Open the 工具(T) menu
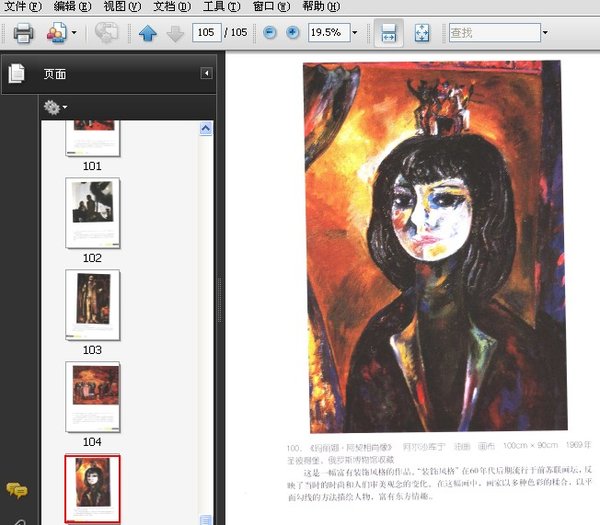This screenshot has width=600, height=525. tap(222, 7)
